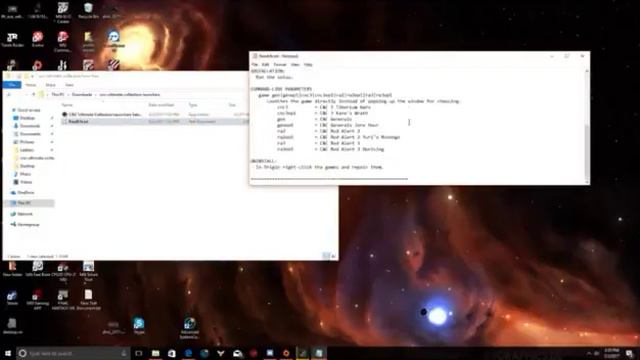Viewport: 640px width, 360px height.
Task: Select the MSI Gaming App desktop icon
Action: (x=38, y=300)
